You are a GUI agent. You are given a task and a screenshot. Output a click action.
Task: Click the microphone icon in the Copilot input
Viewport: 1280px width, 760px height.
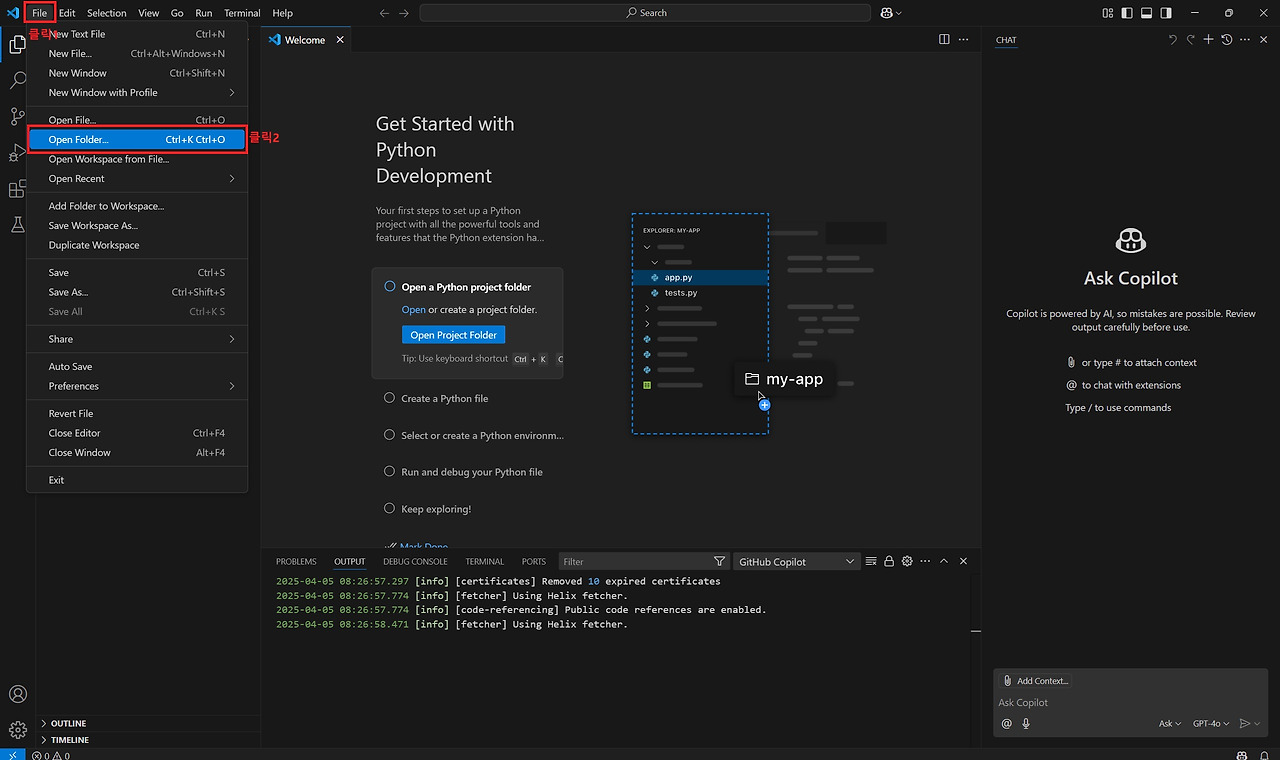1025,723
